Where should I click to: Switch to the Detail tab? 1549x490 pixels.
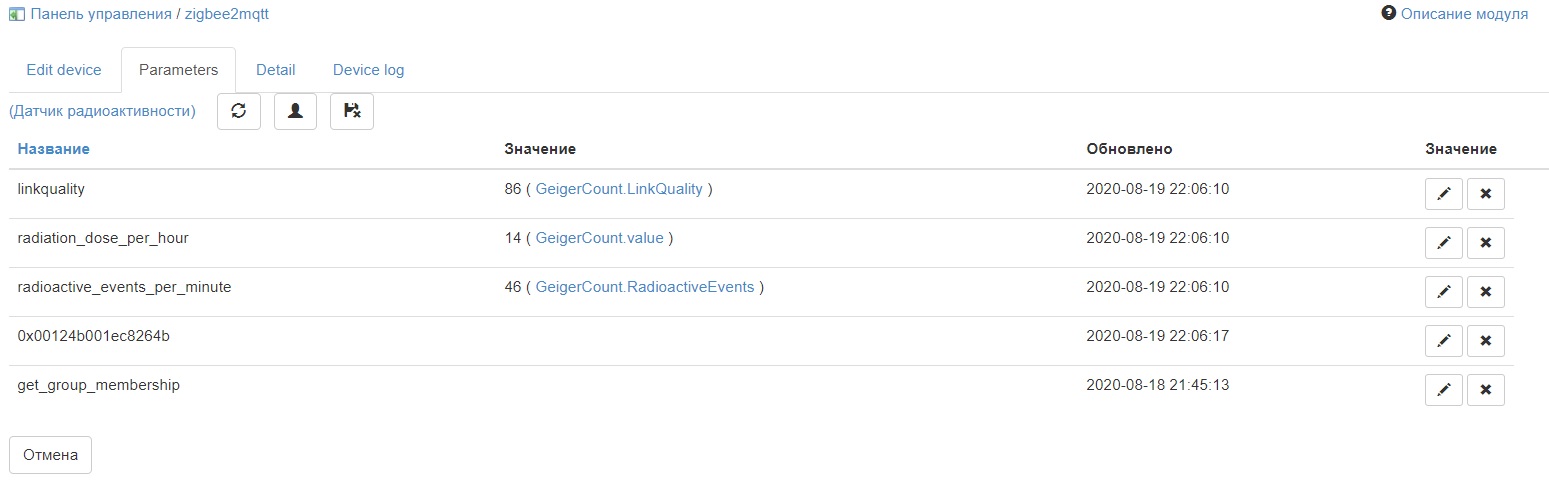(275, 70)
